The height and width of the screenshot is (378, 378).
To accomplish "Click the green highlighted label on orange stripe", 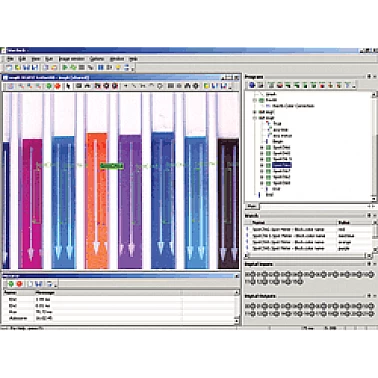I will pos(112,166).
